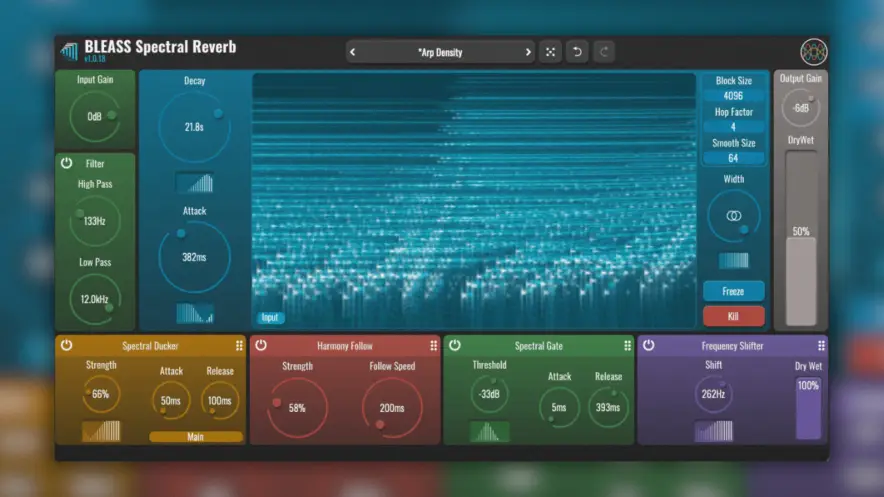884x497 pixels.
Task: Grab the Frequency Shifter reorder handle
Action: [x=821, y=345]
